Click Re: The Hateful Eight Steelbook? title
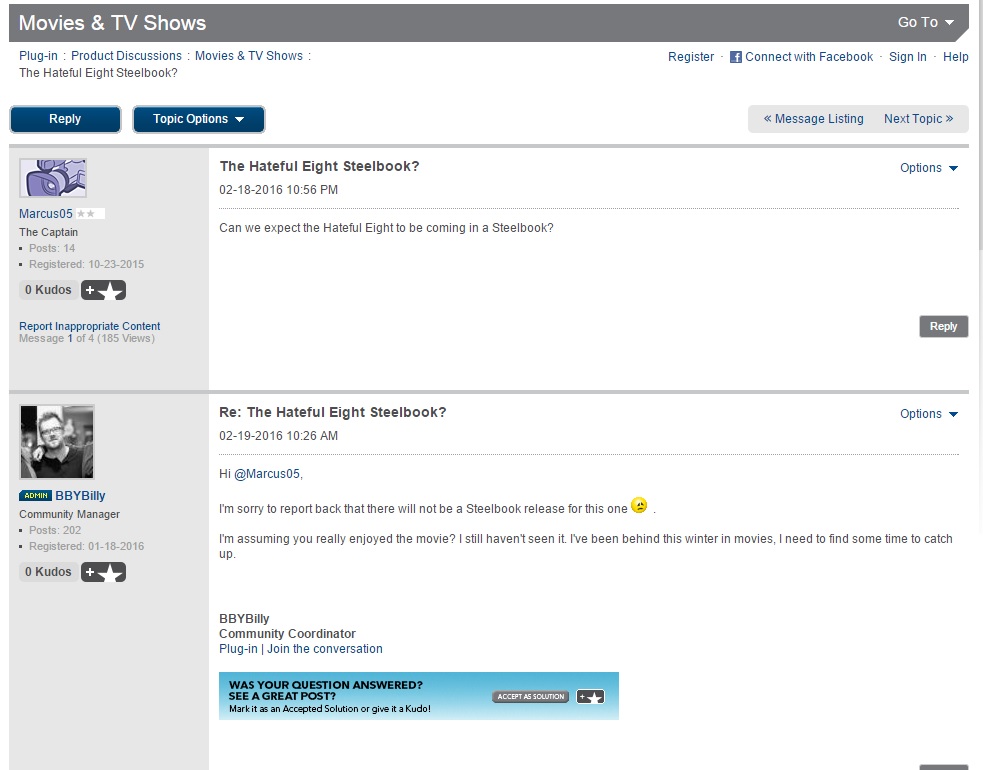983x770 pixels. click(333, 413)
